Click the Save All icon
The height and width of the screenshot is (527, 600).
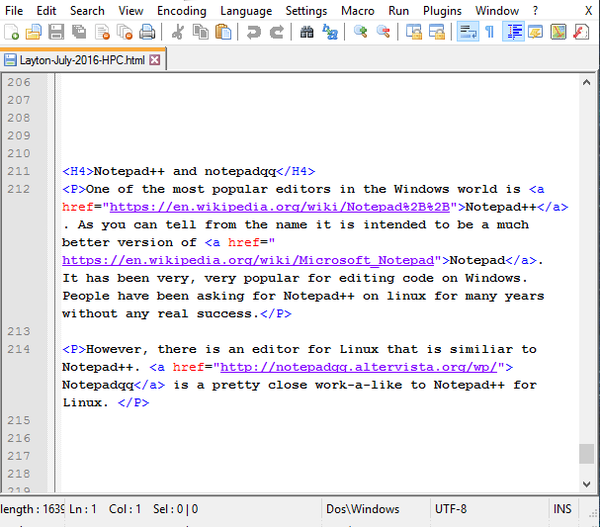[x=79, y=32]
